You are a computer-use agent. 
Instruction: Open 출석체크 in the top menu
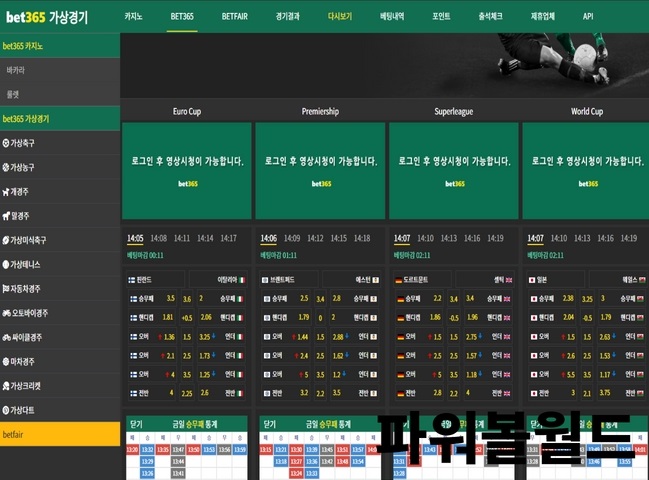[x=490, y=17]
